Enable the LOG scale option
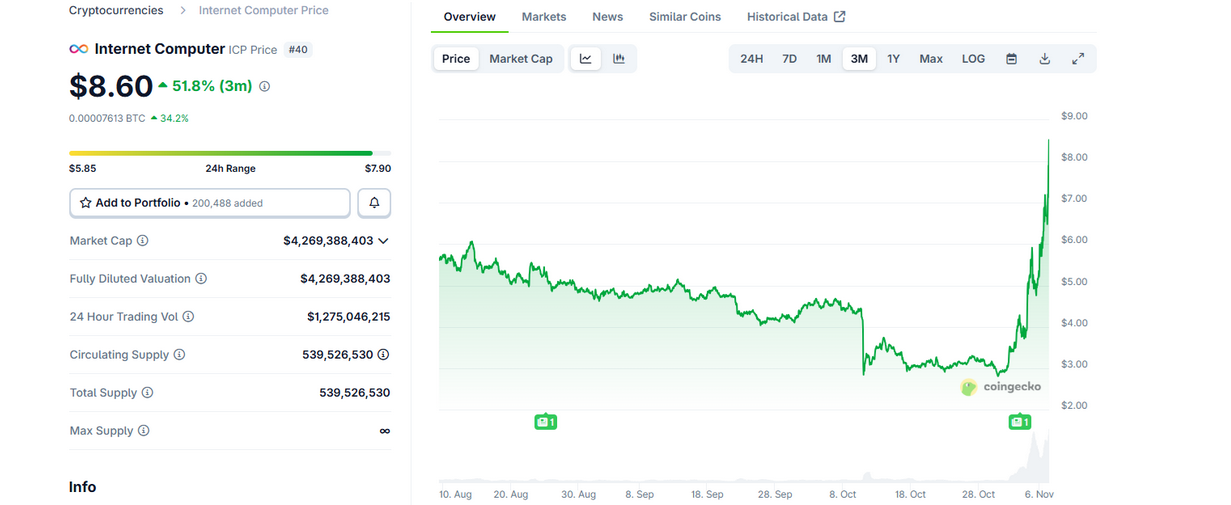Screen dimensions: 1231x505 [x=973, y=59]
